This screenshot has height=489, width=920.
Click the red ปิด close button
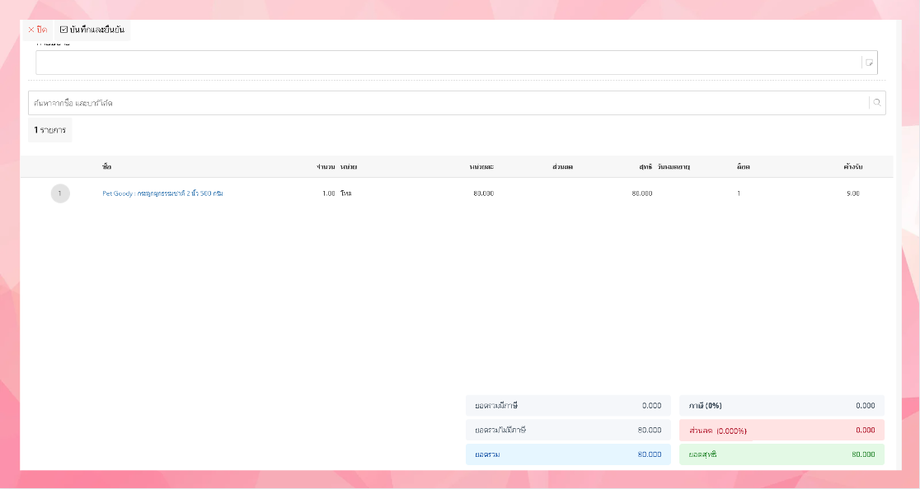click(38, 29)
